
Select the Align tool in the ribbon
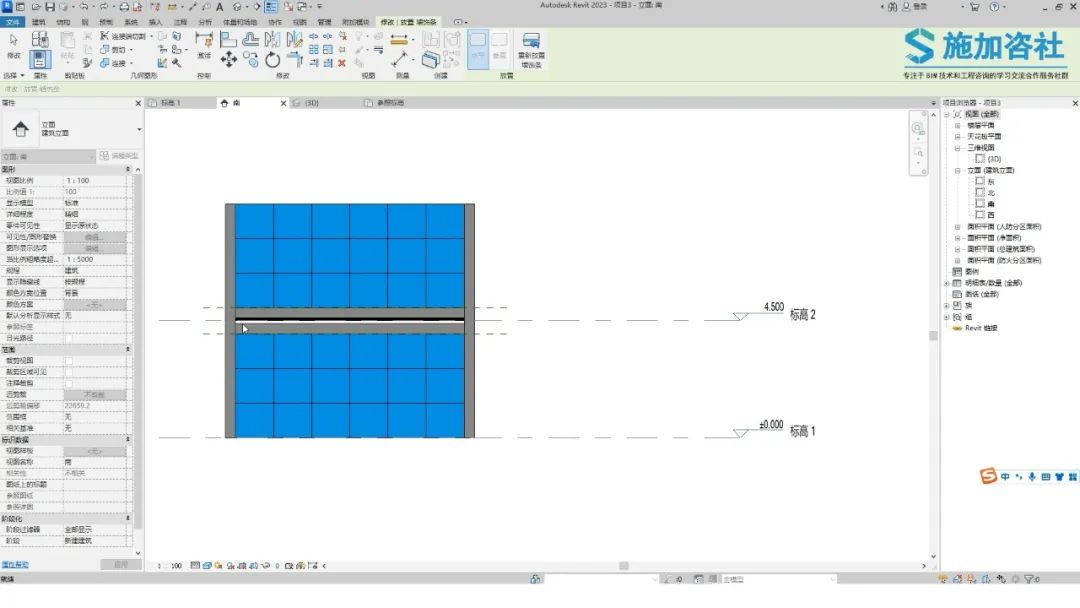(x=229, y=40)
